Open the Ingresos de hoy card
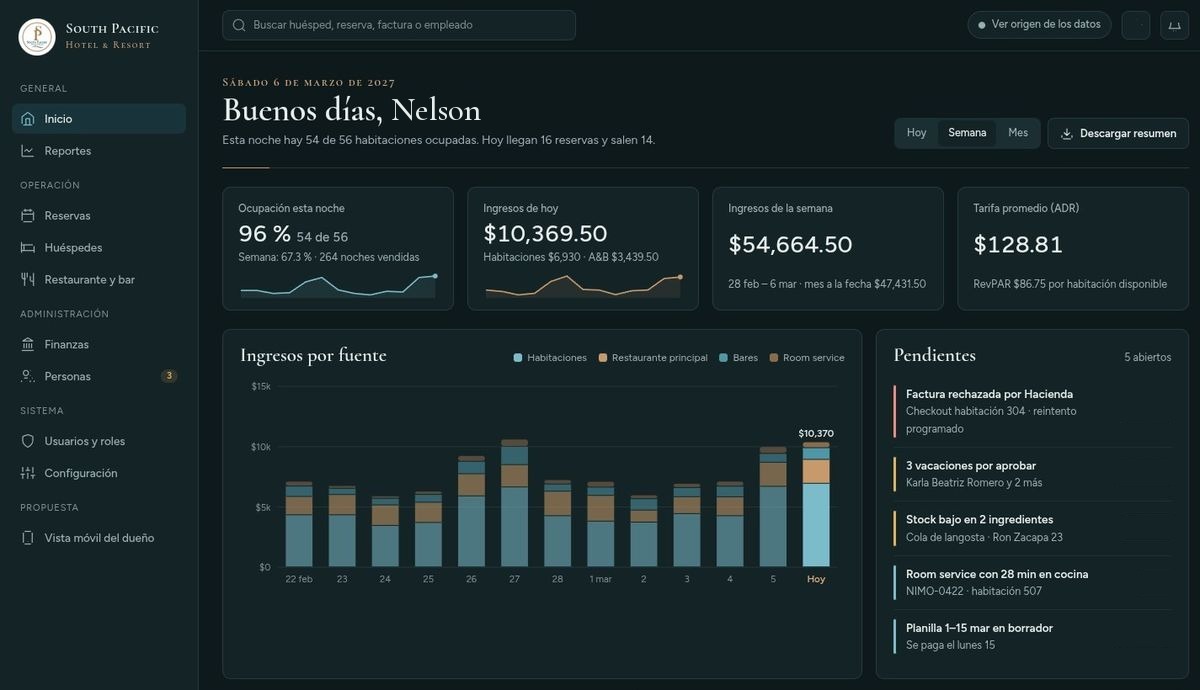This screenshot has width=1200, height=690. 583,249
